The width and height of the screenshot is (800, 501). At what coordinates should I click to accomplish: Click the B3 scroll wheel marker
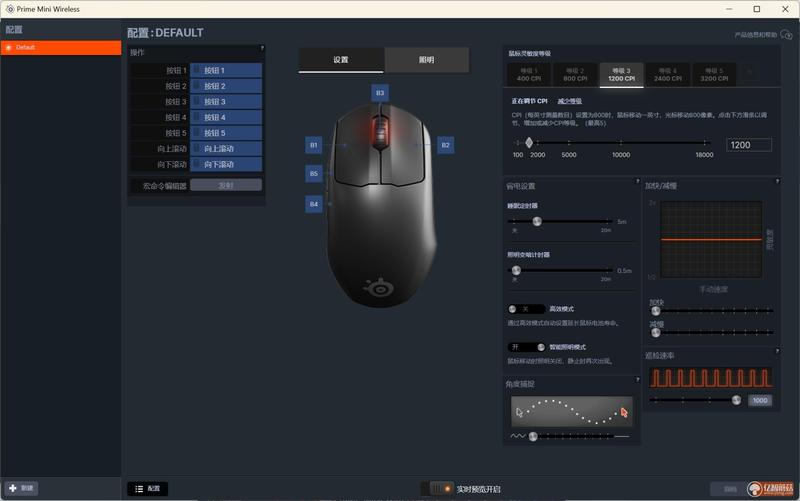(x=380, y=93)
